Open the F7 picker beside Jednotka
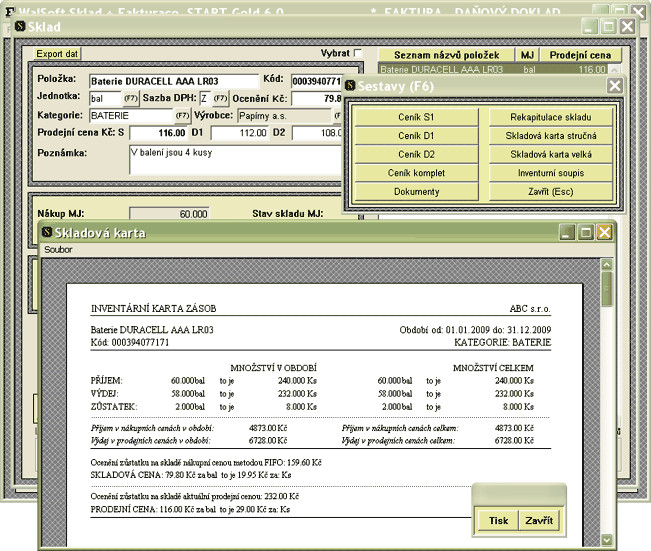651x551 pixels. 131,98
